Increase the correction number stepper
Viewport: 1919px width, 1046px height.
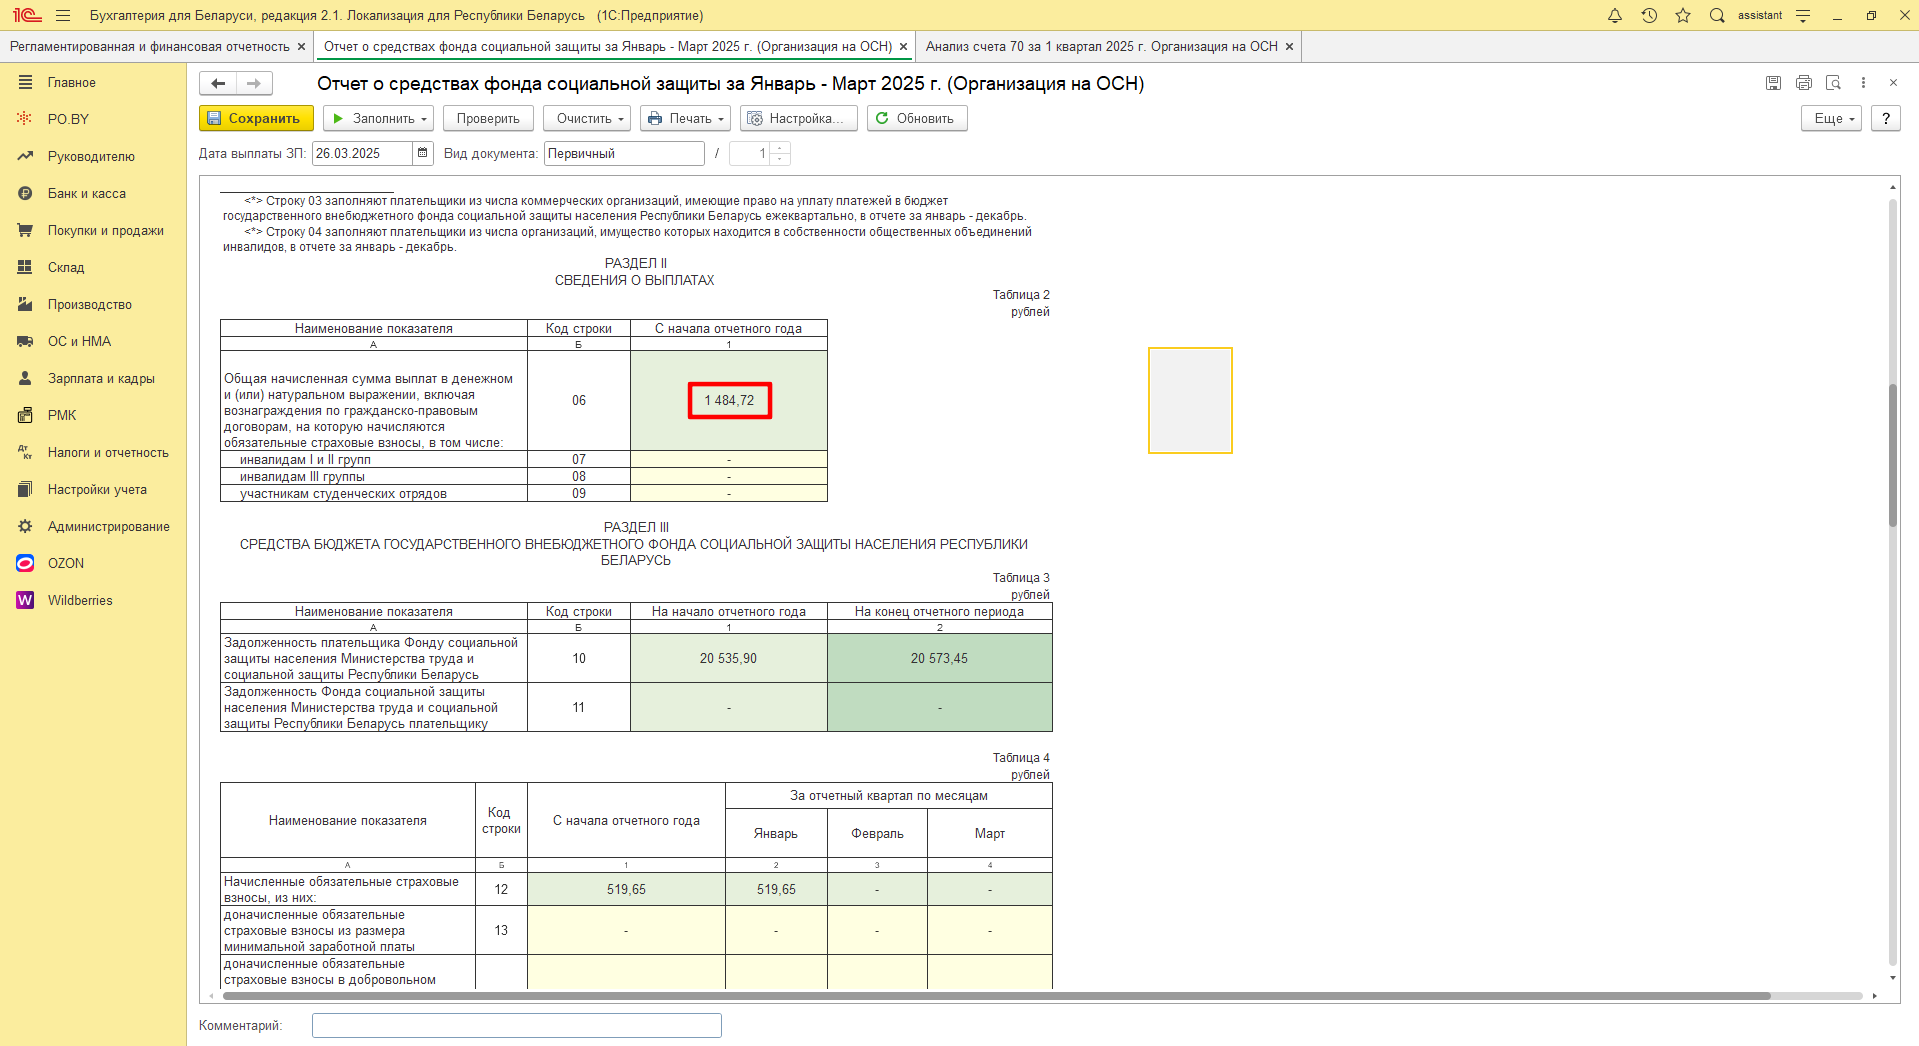[780, 148]
